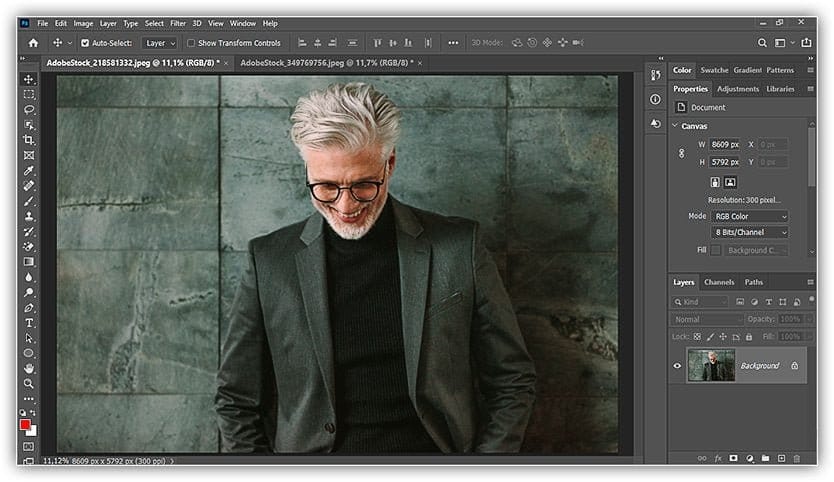Image resolution: width=834 pixels, height=482 pixels.
Task: Select the Hand tool
Action: 29,368
